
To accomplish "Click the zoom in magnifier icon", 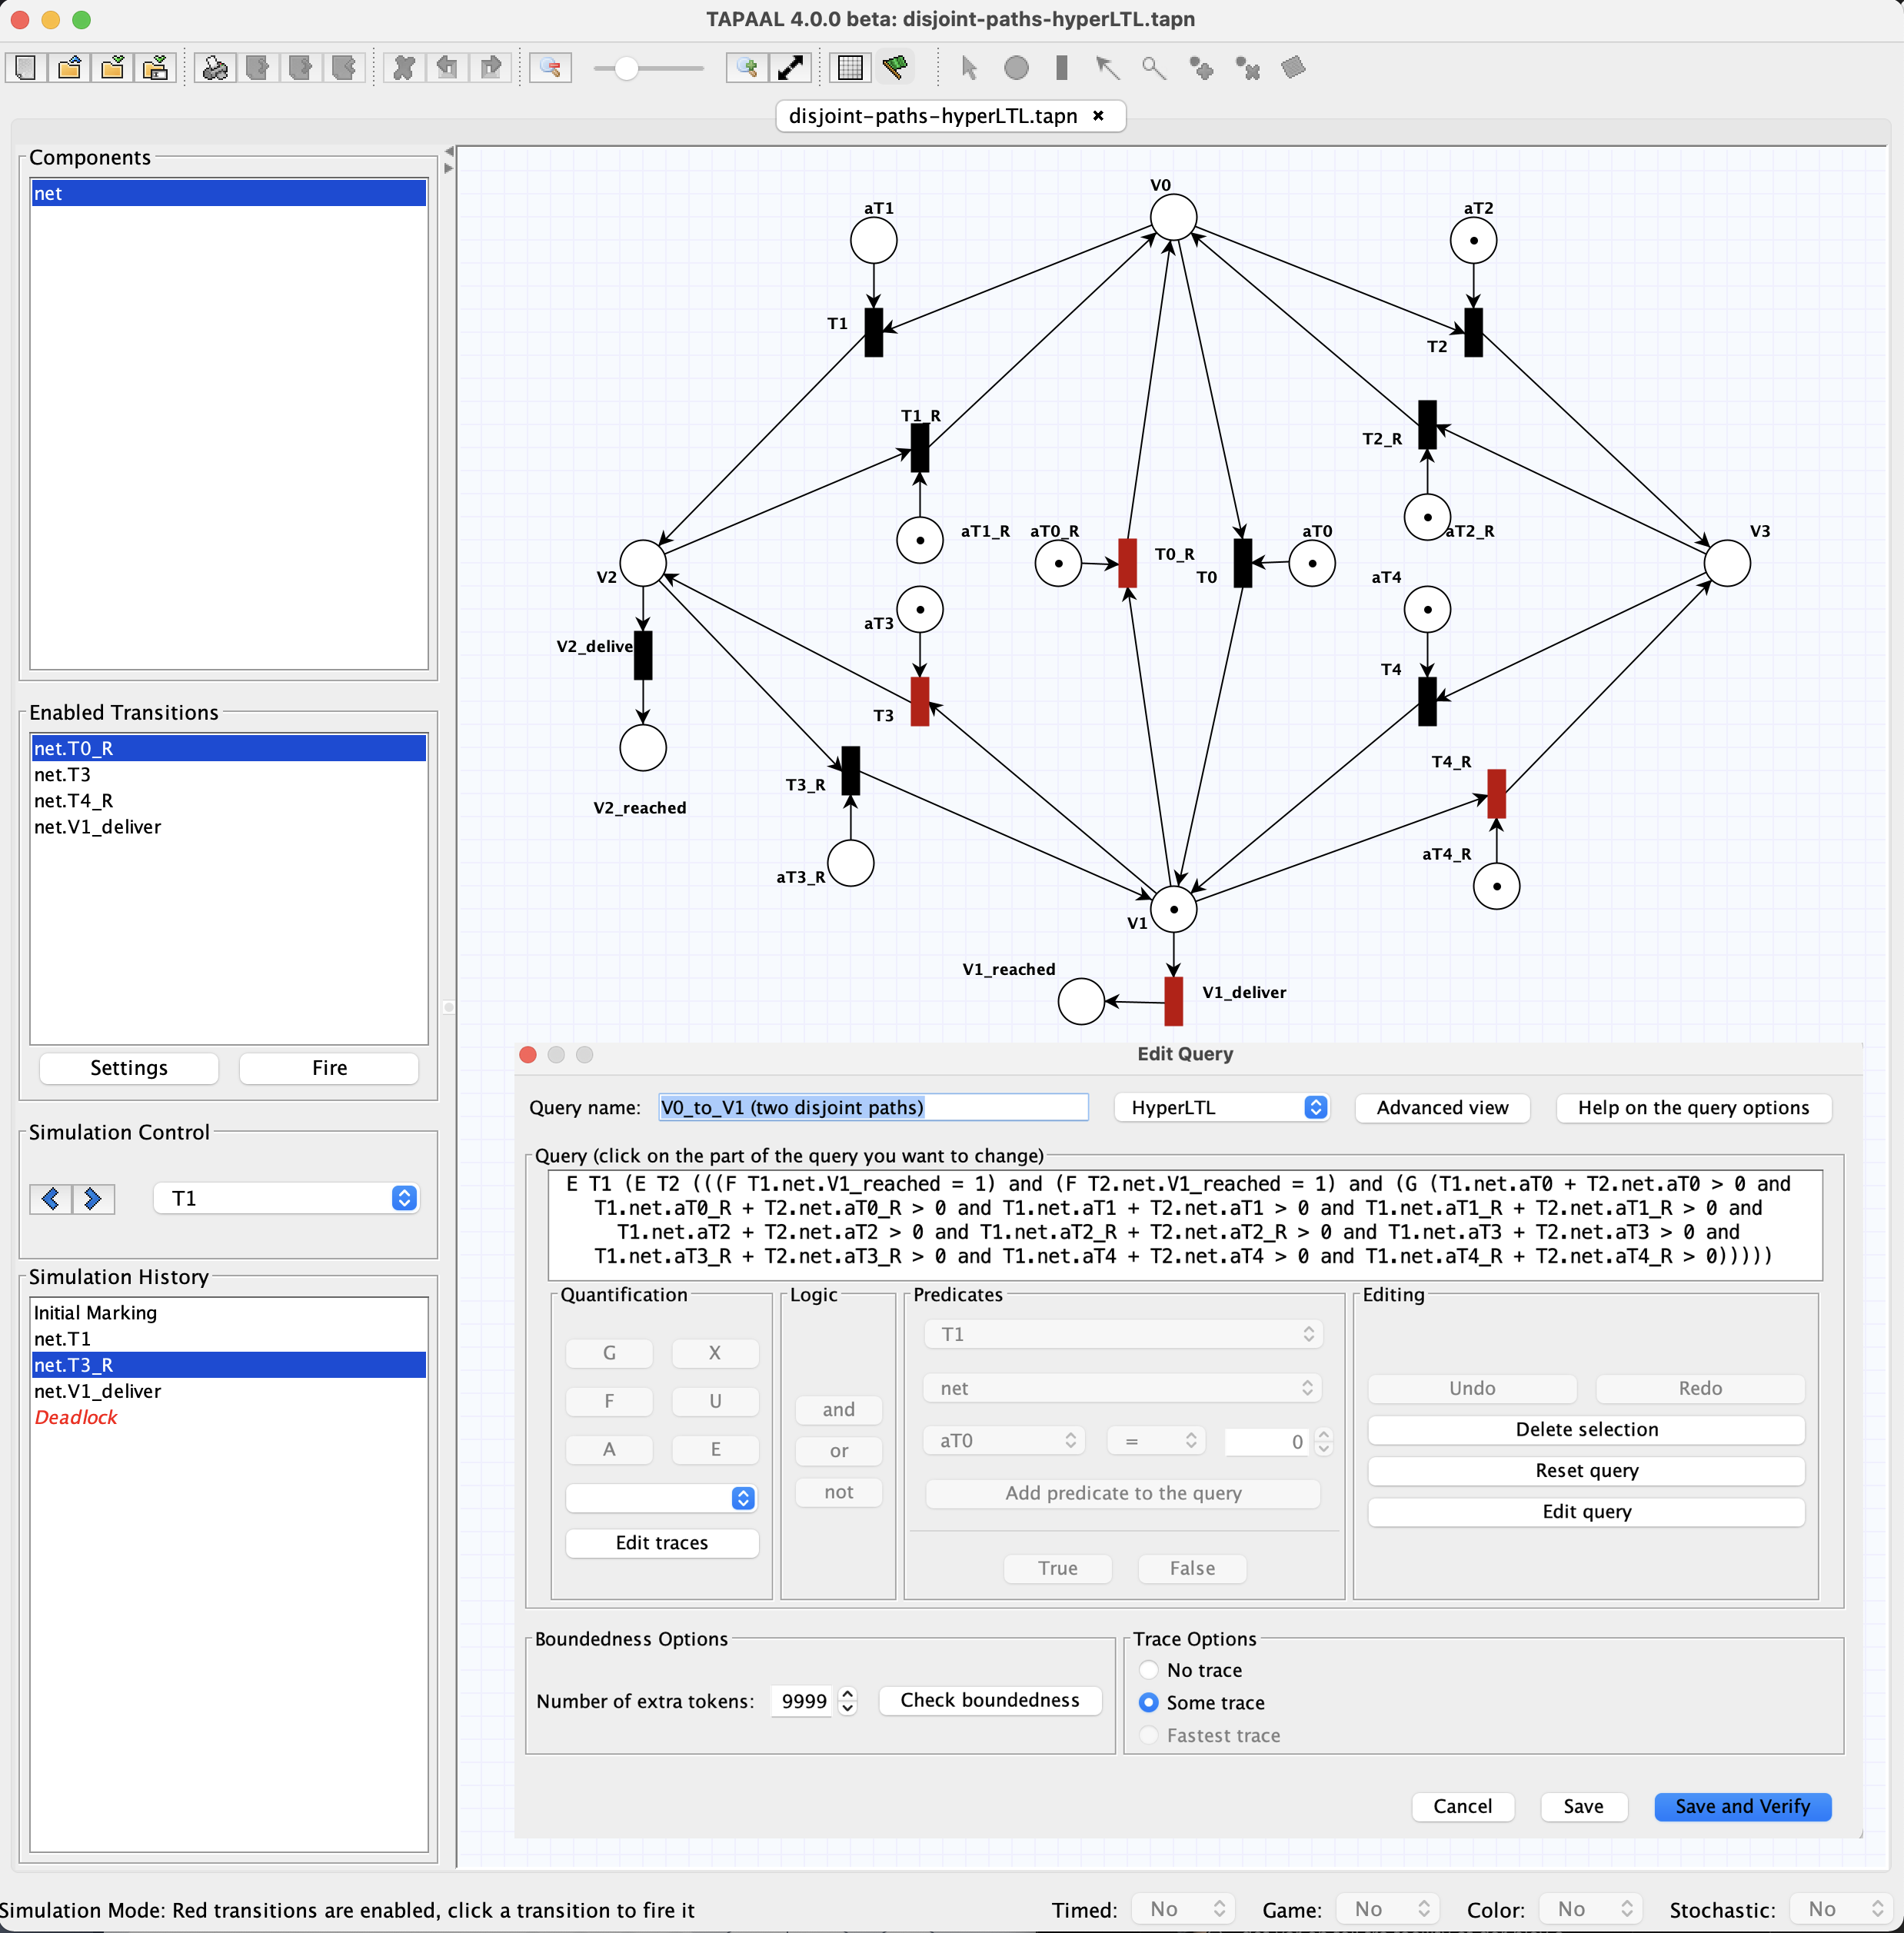I will [x=746, y=68].
